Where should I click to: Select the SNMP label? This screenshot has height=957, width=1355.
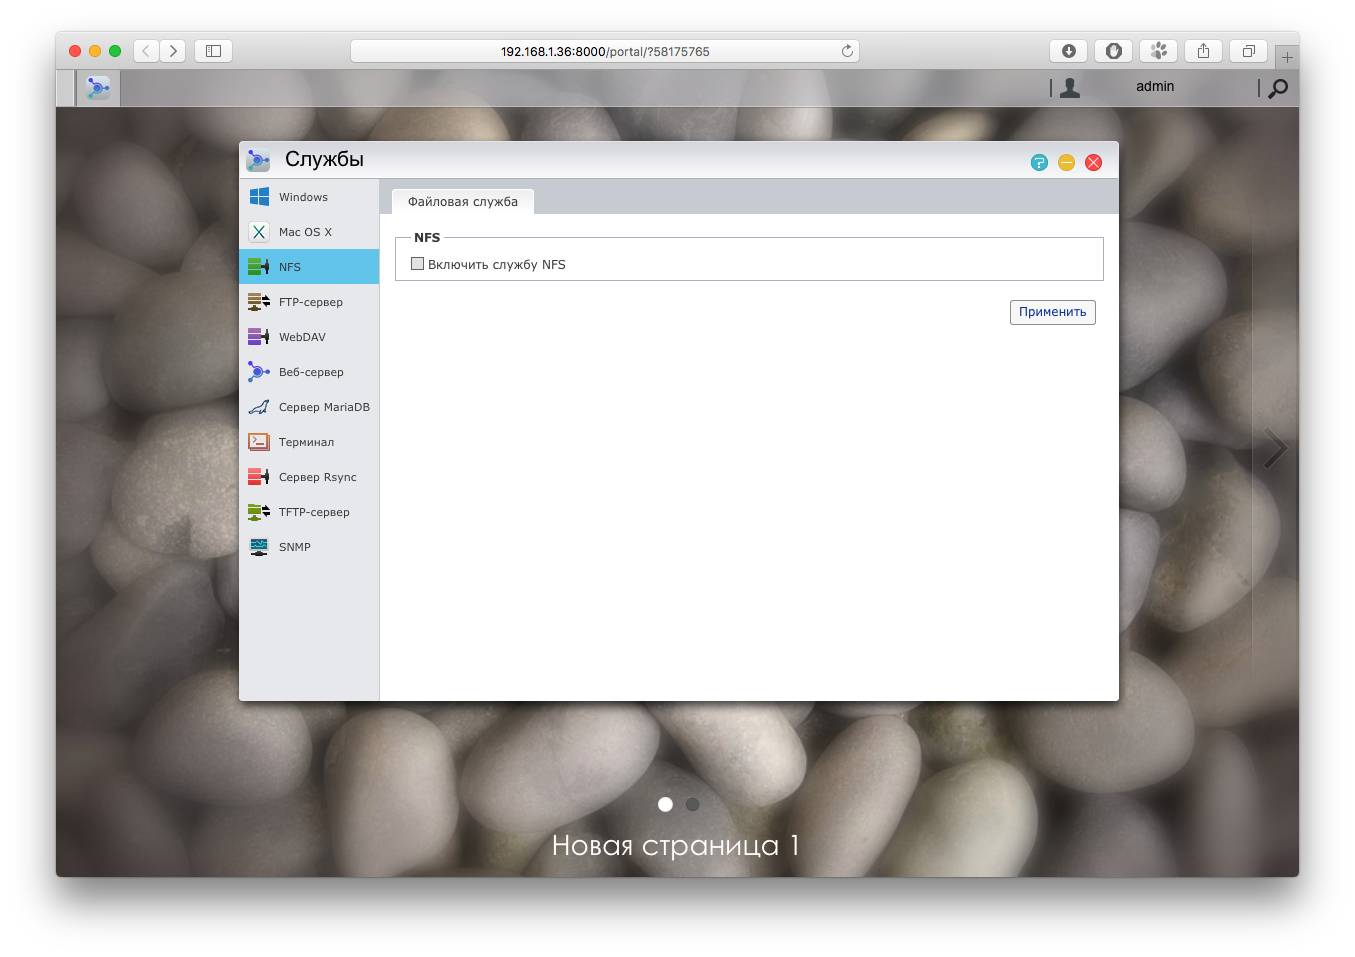[x=295, y=547]
